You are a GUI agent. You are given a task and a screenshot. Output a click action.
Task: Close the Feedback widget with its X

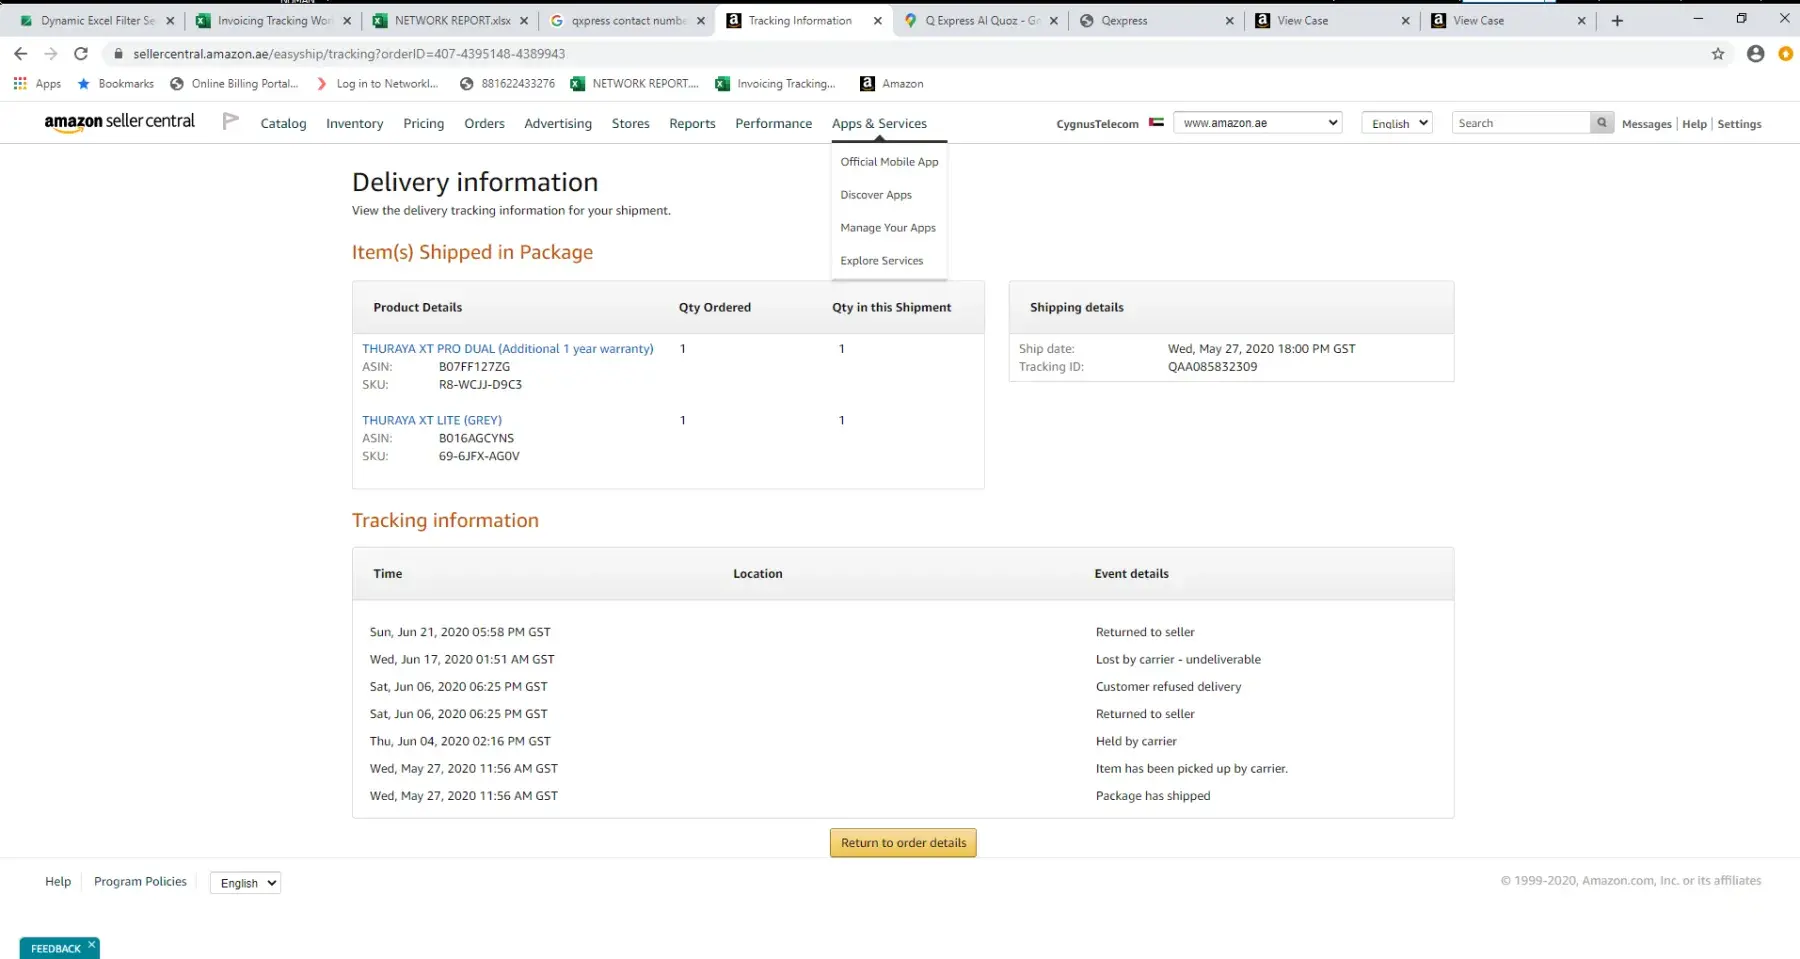click(x=91, y=944)
